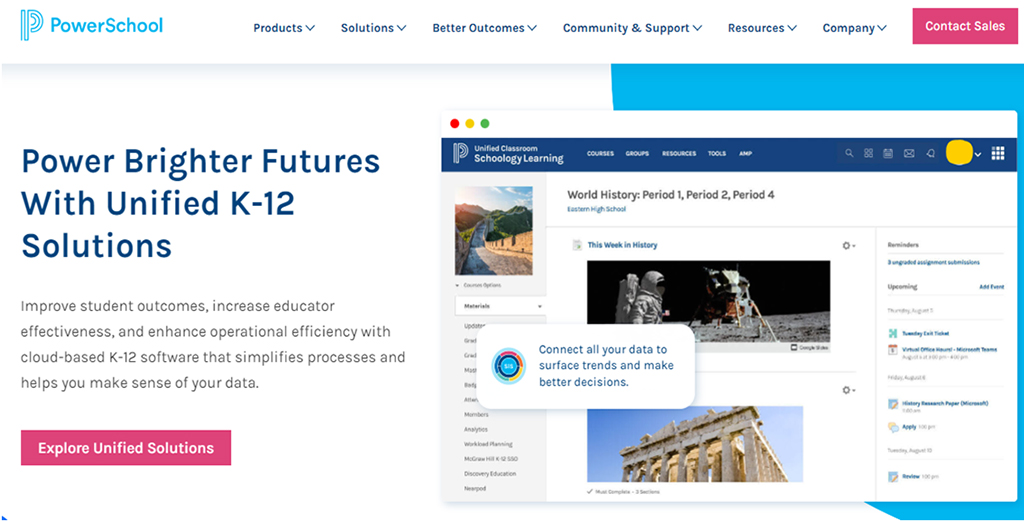This screenshot has height=521, width=1024.
Task: Select Workload Planning in sidebar
Action: point(488,444)
